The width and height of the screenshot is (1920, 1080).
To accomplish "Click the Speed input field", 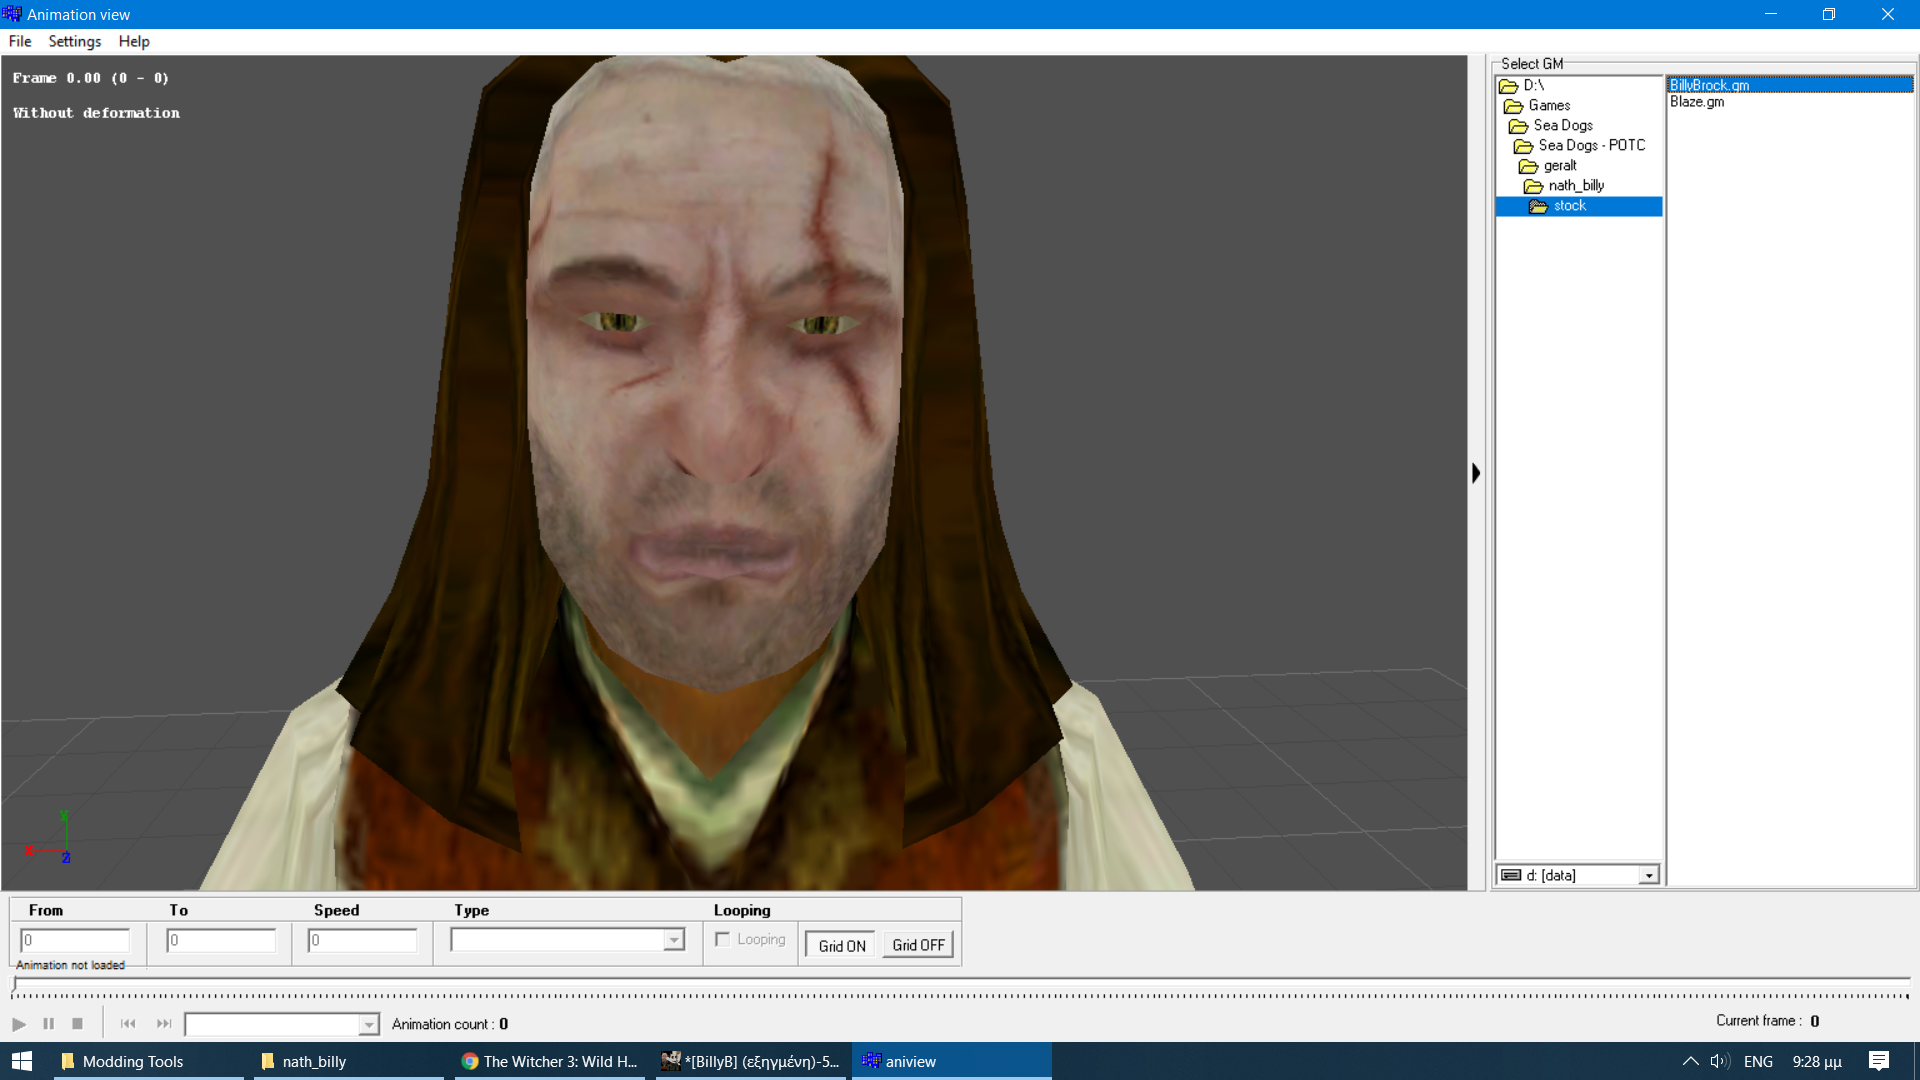I will click(x=362, y=940).
